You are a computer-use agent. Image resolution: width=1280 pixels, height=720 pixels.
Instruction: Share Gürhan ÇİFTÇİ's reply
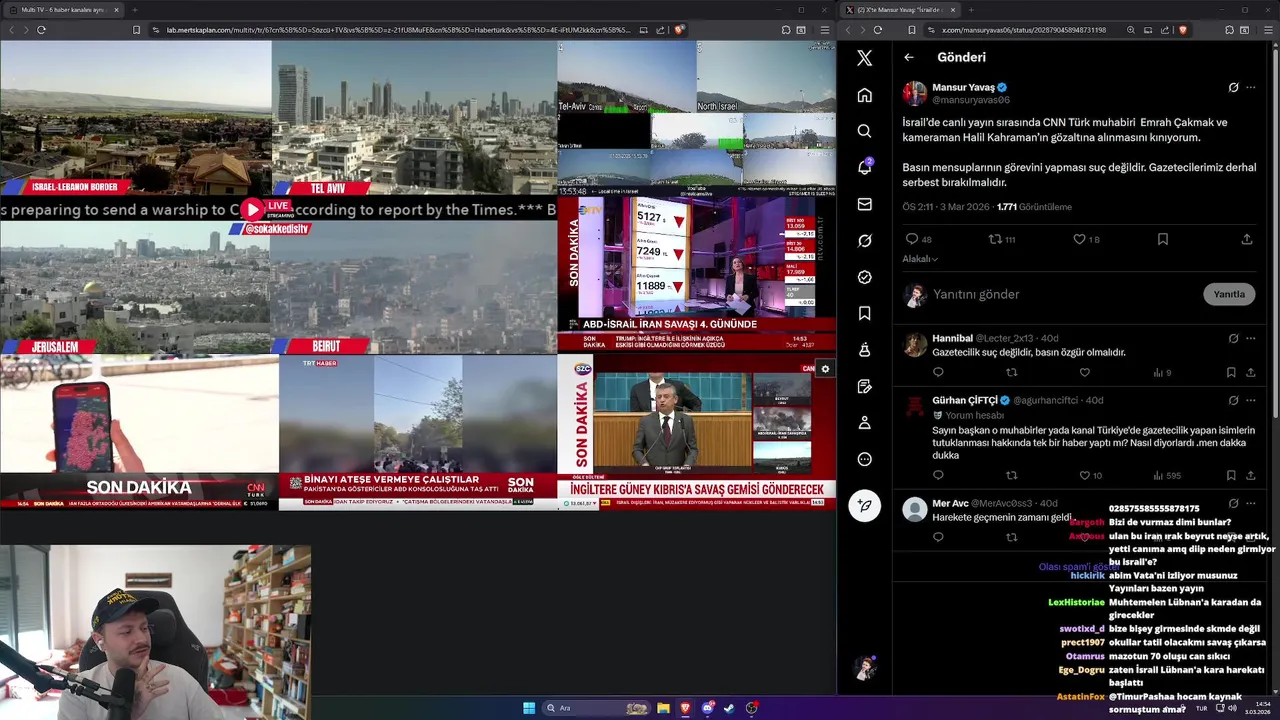pos(1250,476)
